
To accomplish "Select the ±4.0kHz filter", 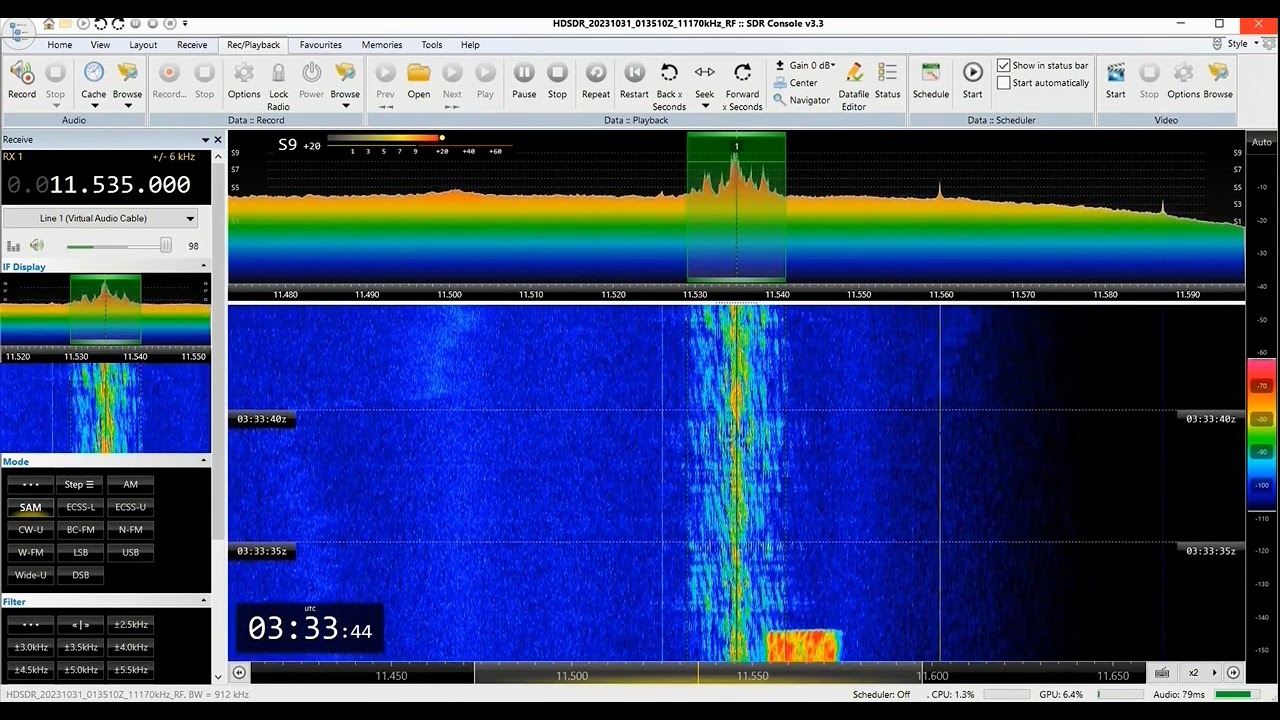I will point(130,647).
